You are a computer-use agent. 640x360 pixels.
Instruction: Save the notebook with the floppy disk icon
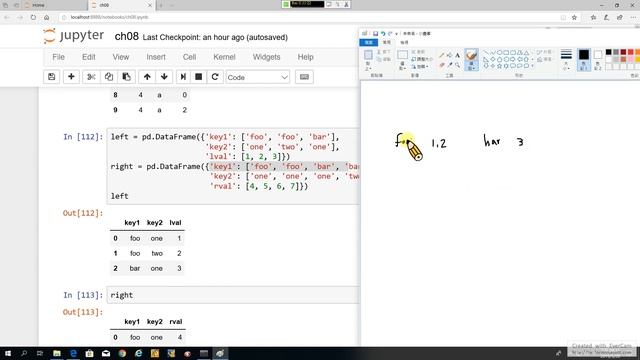[51, 77]
